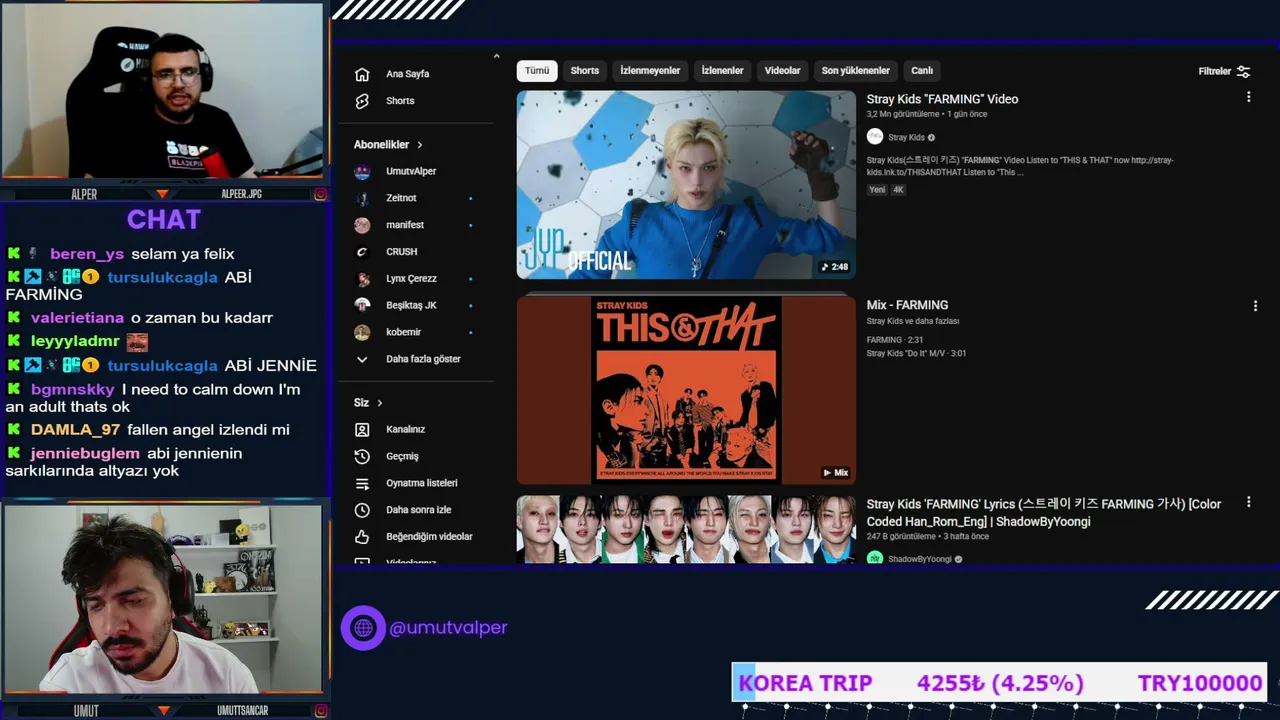Open Ana Sayfa home icon in sidebar
The height and width of the screenshot is (720, 1280).
pos(362,74)
